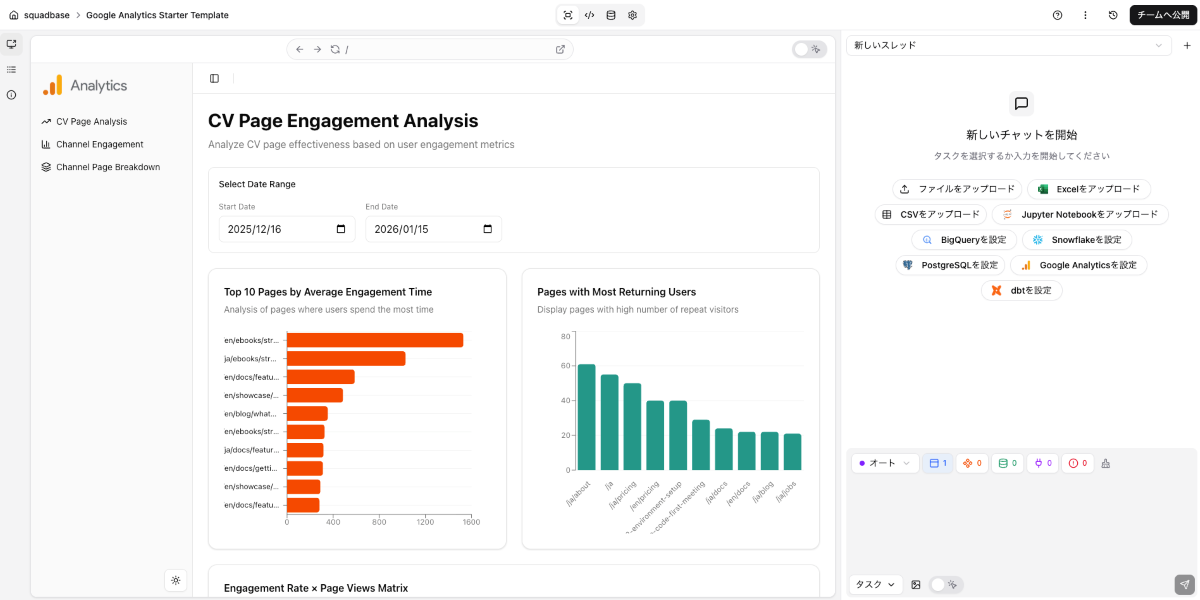
Task: Reload the preview with the refresh icon
Action: click(x=335, y=49)
